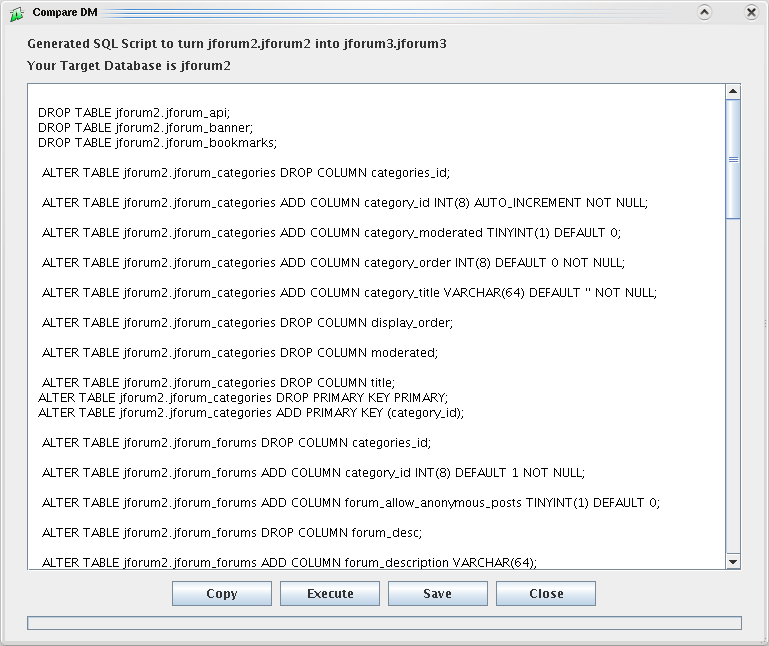The width and height of the screenshot is (769, 646).
Task: Click 'Compare DM' window title
Action: click(x=65, y=12)
